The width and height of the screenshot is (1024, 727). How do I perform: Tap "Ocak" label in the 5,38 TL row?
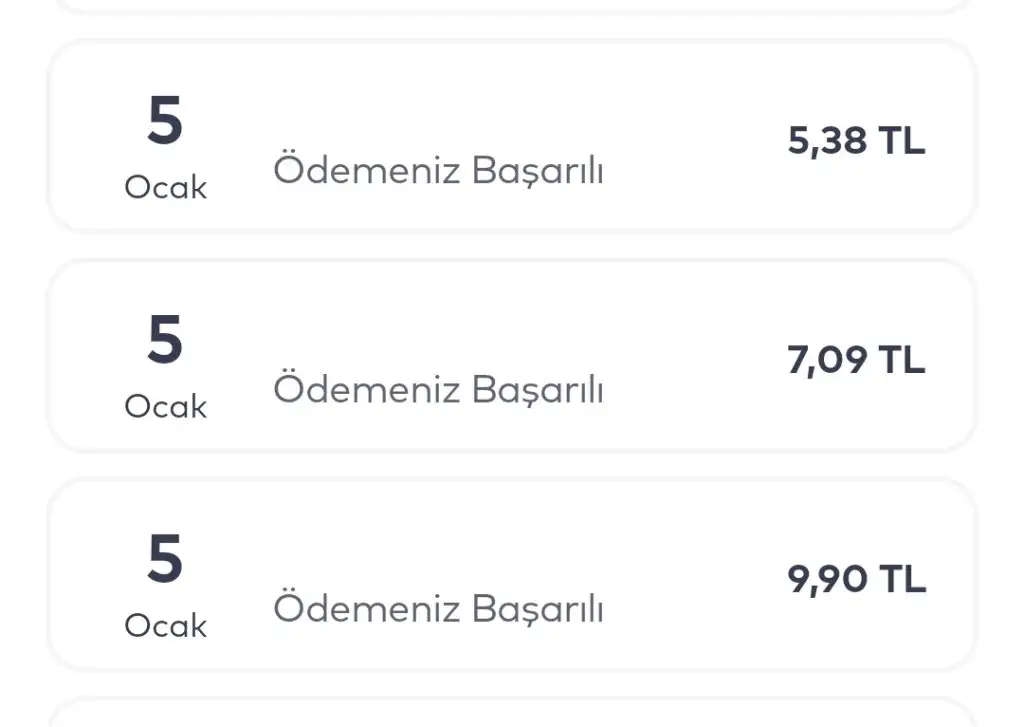click(x=165, y=188)
